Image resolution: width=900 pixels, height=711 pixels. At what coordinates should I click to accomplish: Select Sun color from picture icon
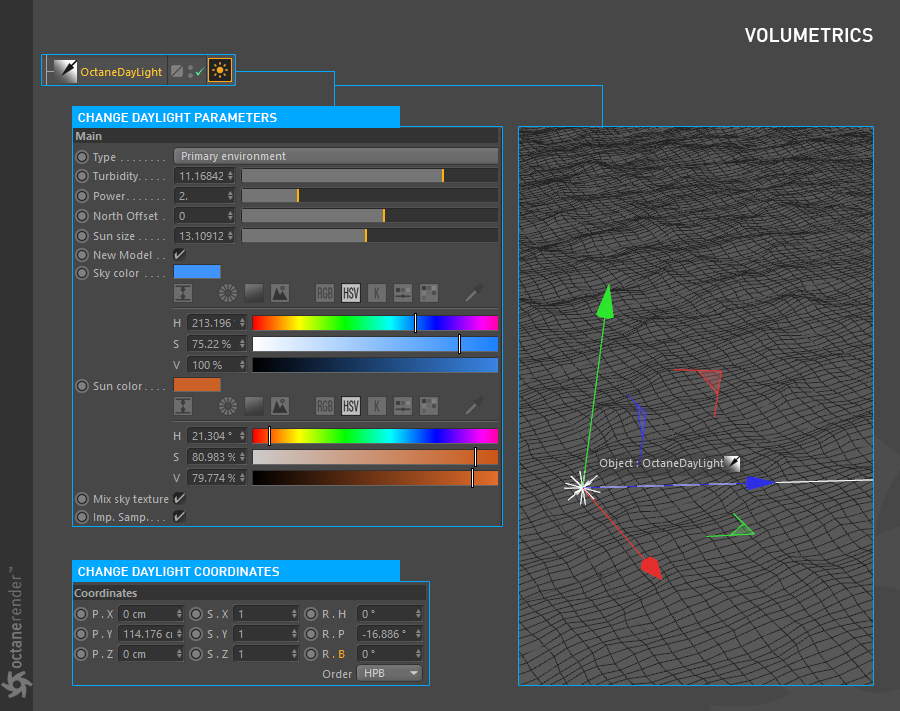(x=280, y=406)
